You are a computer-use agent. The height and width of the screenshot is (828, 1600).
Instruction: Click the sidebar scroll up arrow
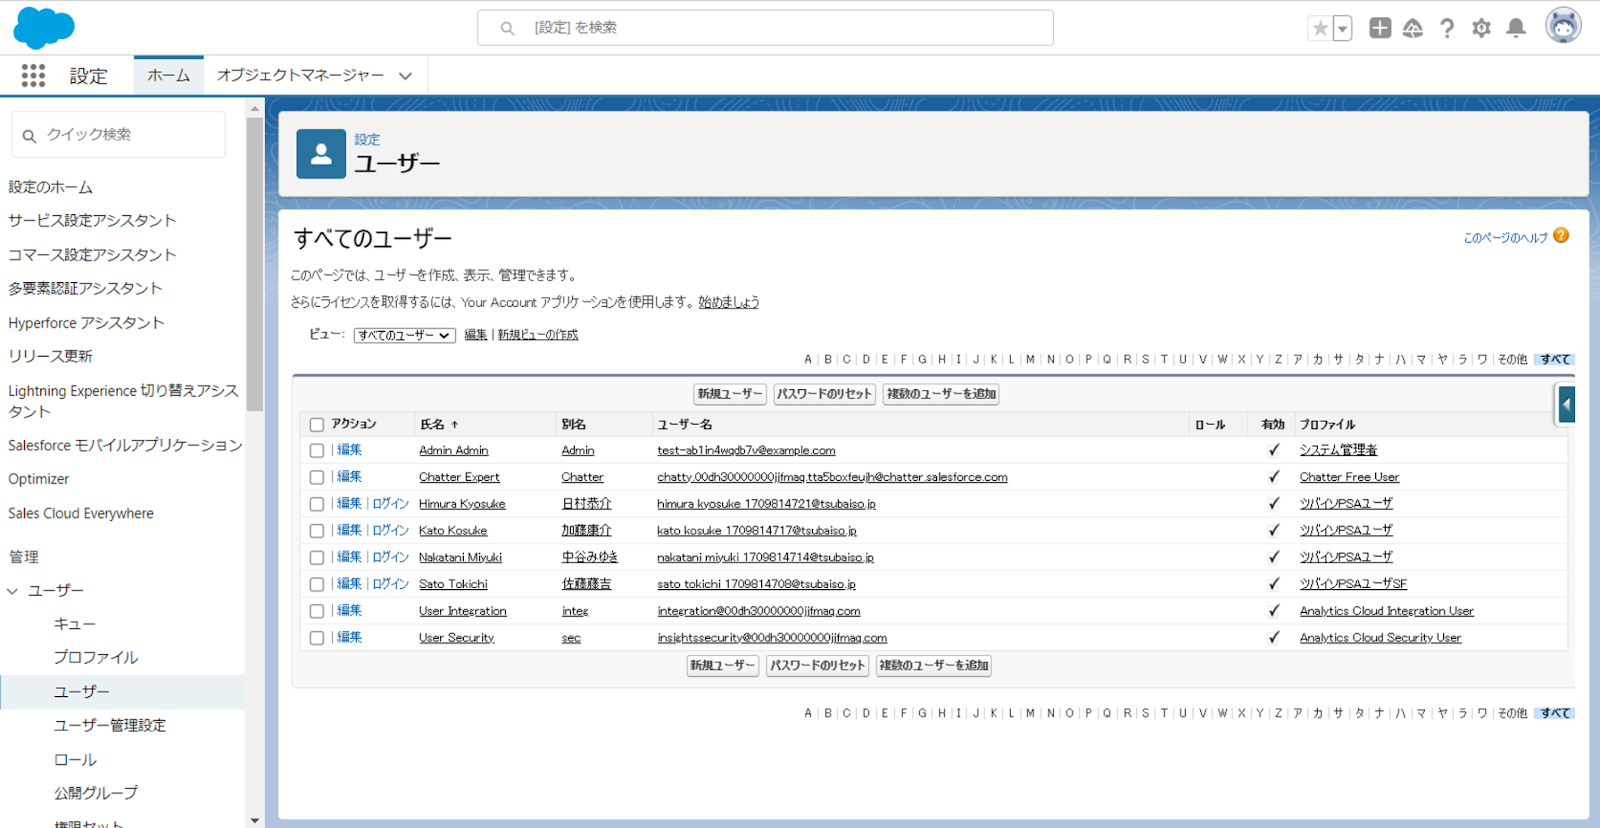pos(254,108)
